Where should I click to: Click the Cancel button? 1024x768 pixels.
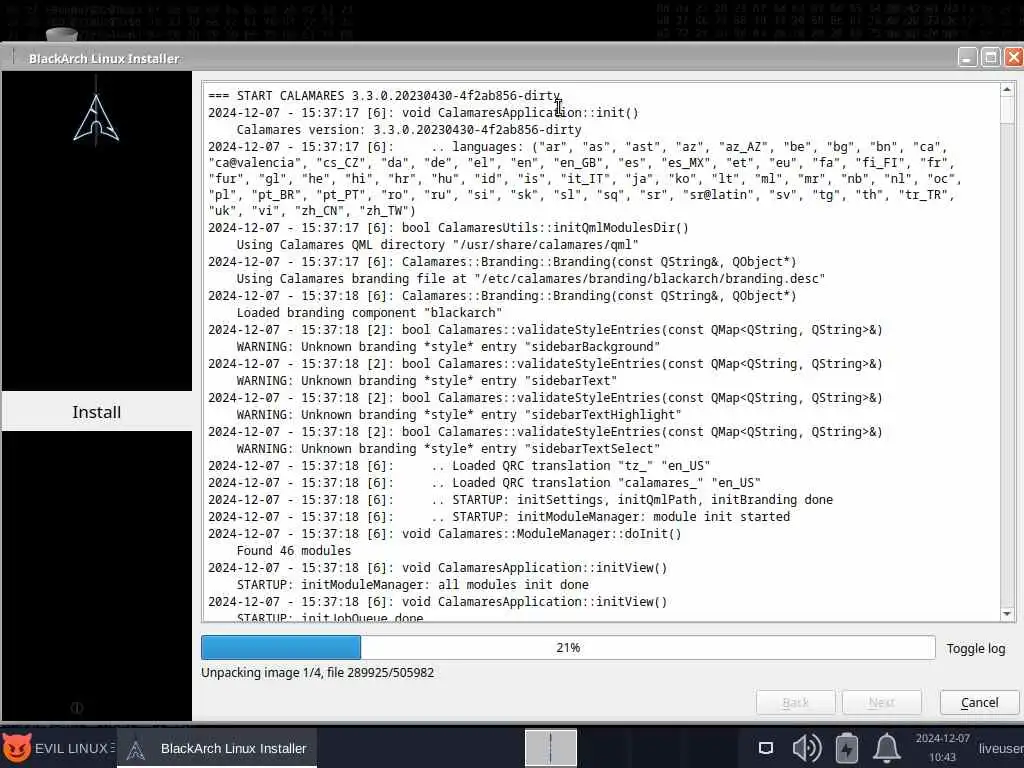(x=979, y=703)
